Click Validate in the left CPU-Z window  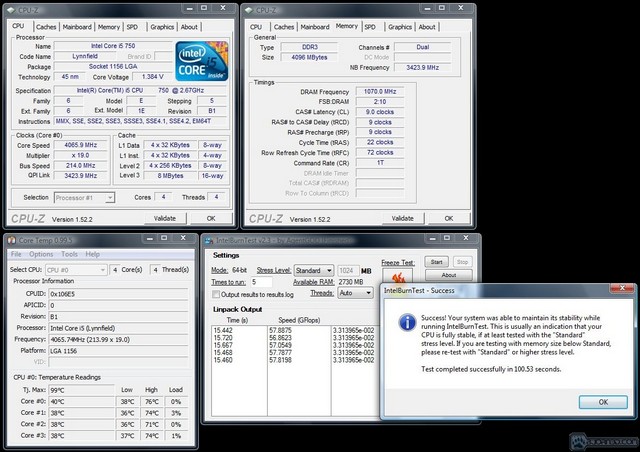(165, 218)
